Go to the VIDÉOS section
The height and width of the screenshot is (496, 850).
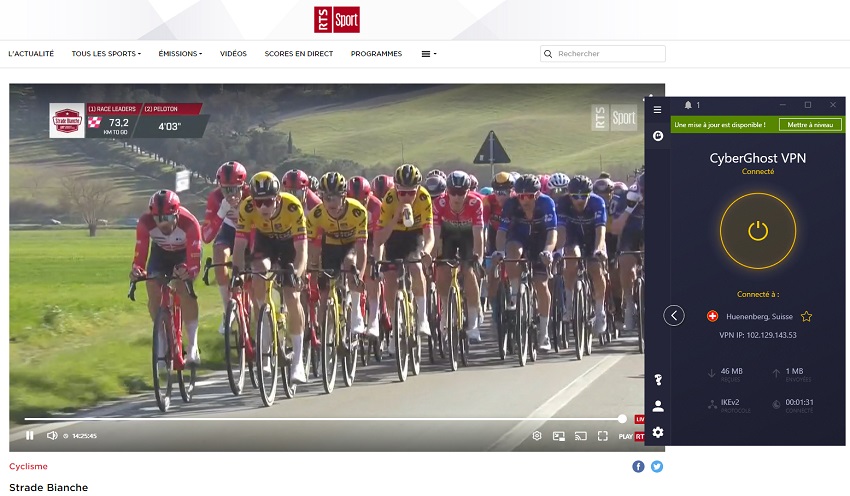[x=233, y=54]
